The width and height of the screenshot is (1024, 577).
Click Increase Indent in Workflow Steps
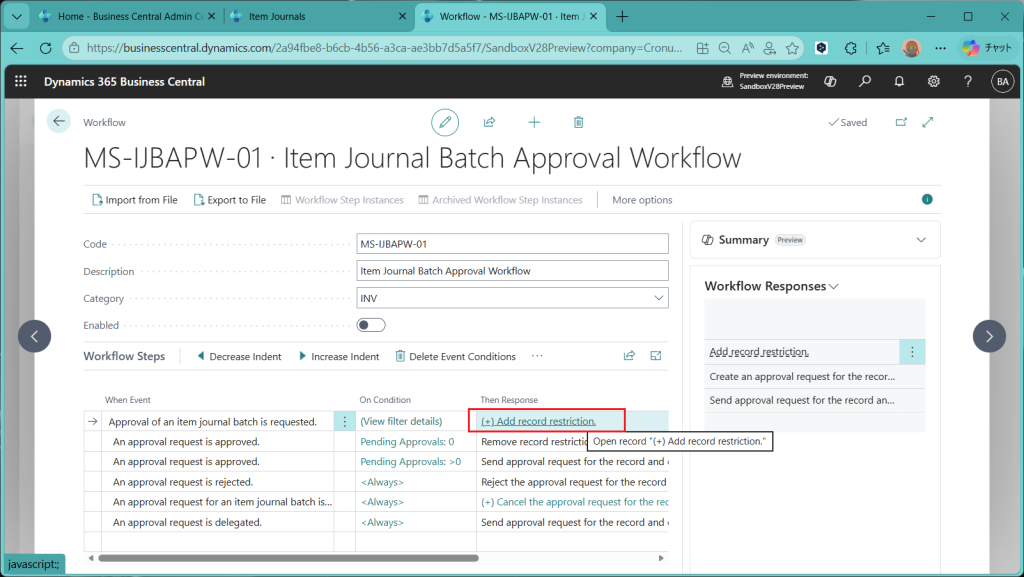coord(339,356)
